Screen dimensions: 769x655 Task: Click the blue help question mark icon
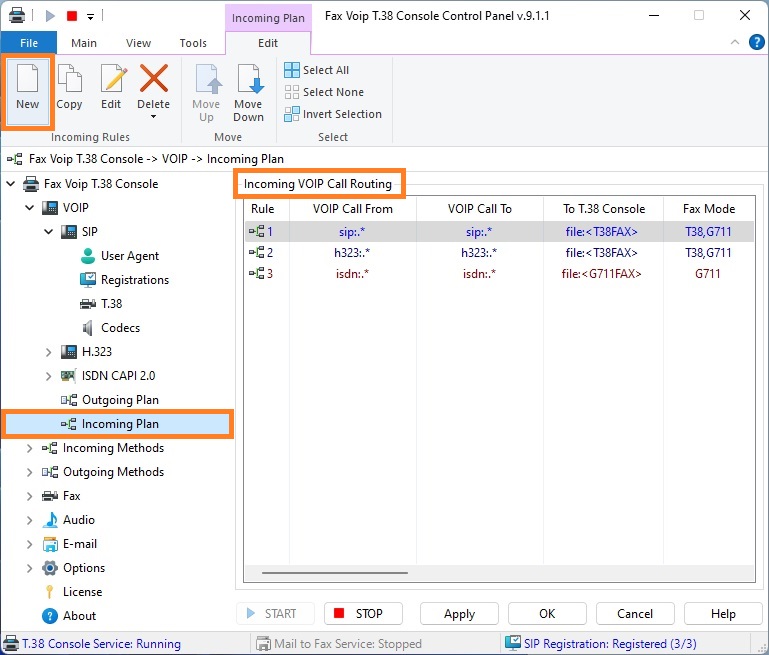pyautogui.click(x=756, y=42)
